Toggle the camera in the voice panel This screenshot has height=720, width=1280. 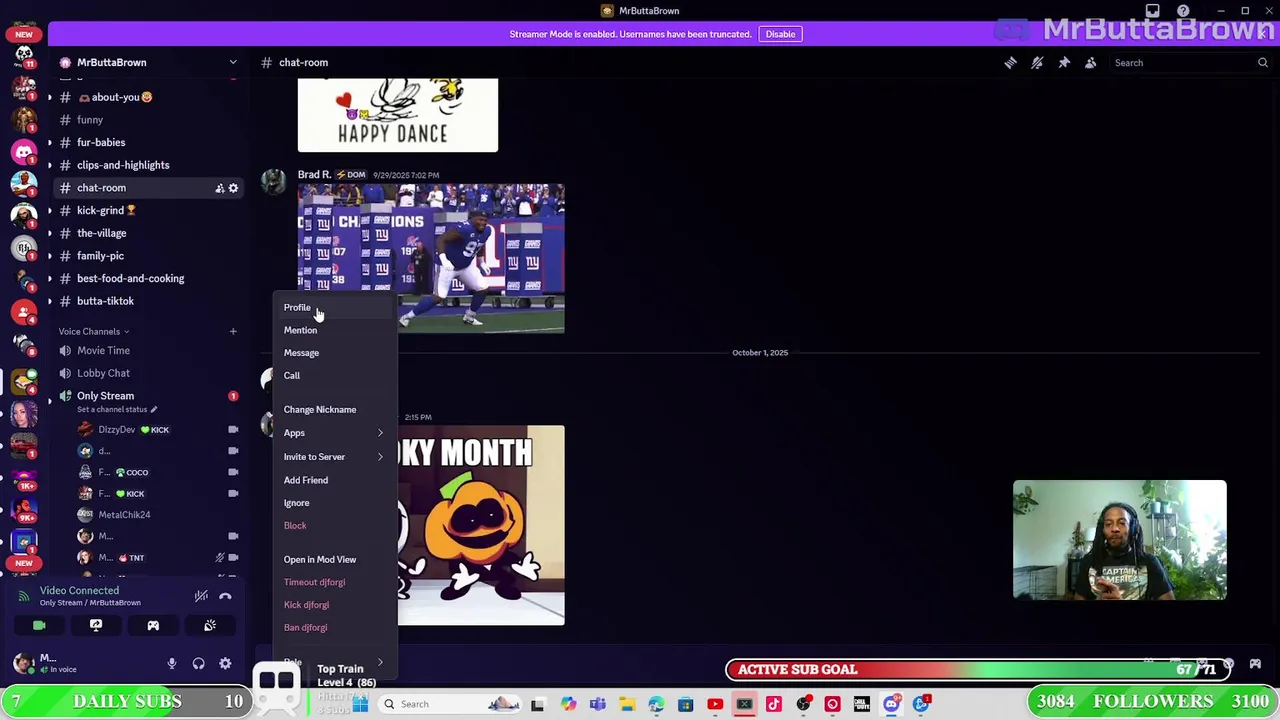(39, 626)
